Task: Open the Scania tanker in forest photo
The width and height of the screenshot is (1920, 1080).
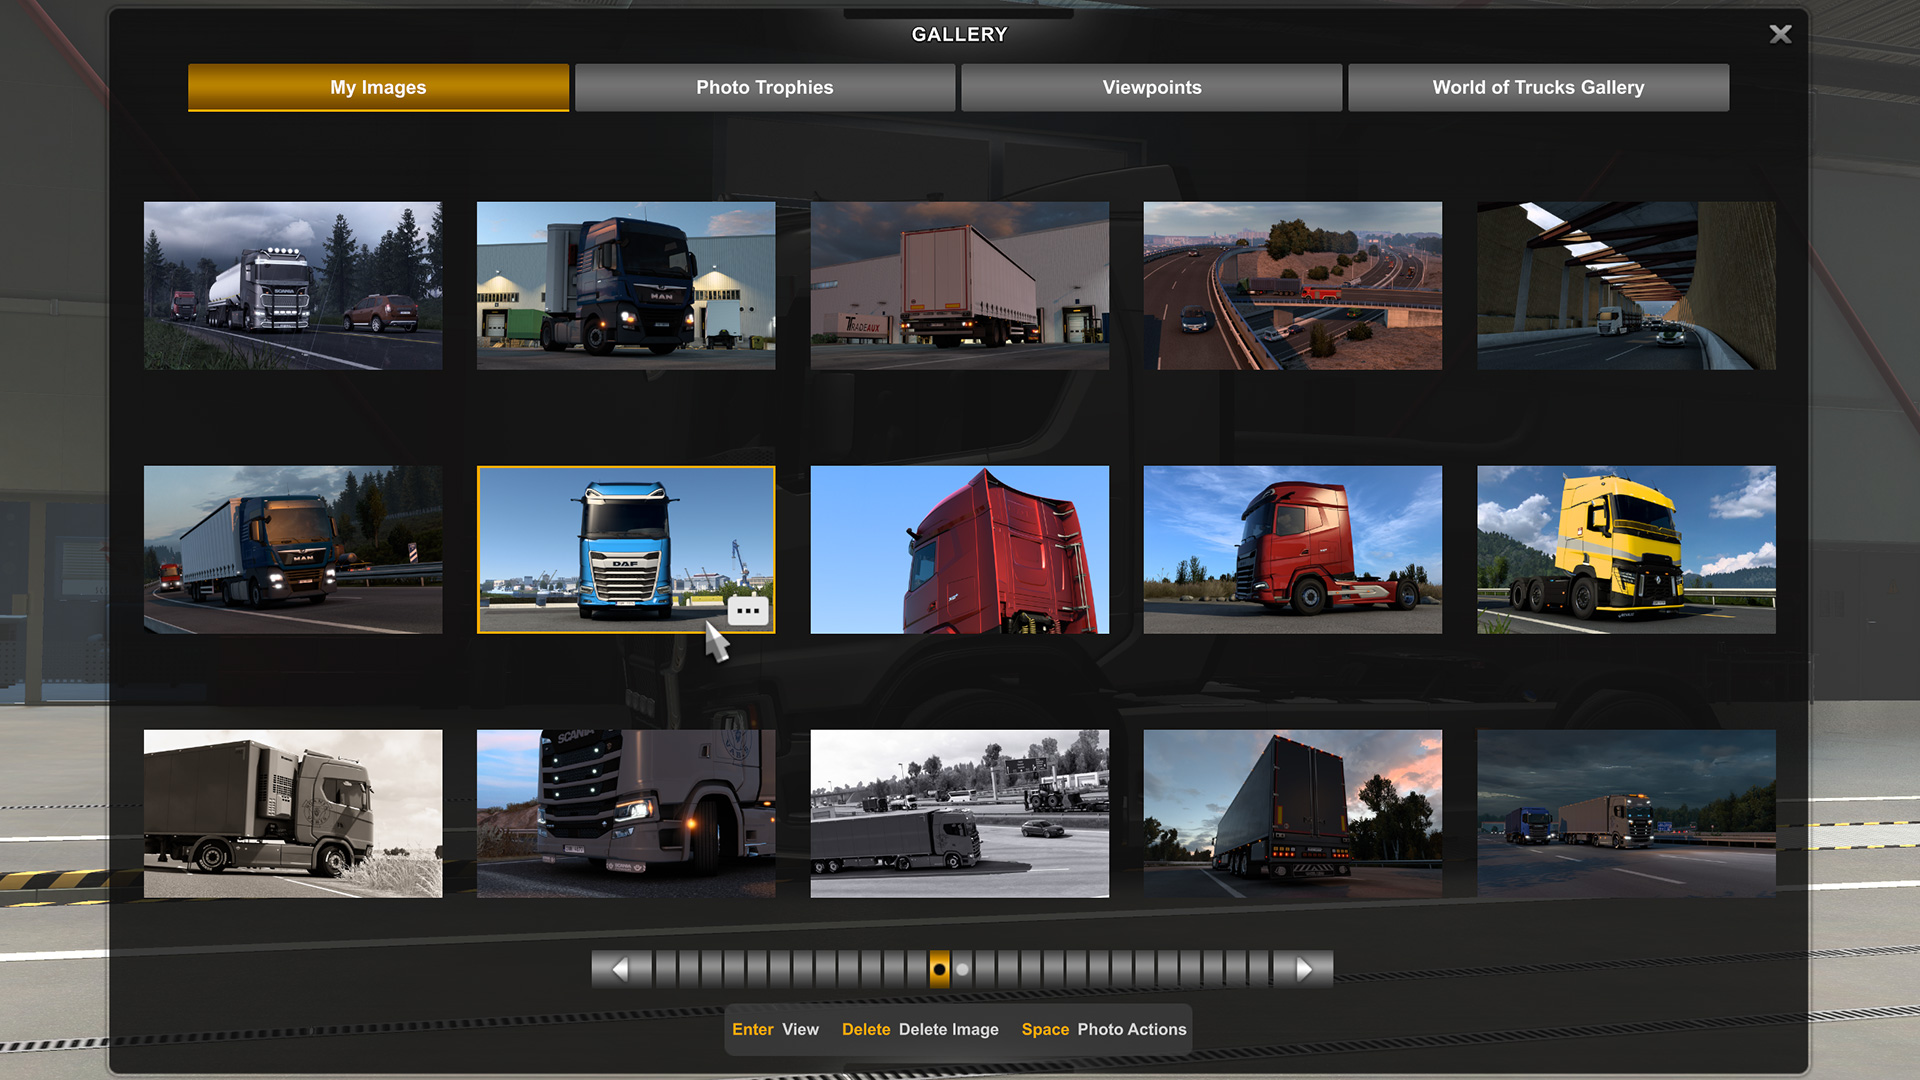Action: point(292,286)
